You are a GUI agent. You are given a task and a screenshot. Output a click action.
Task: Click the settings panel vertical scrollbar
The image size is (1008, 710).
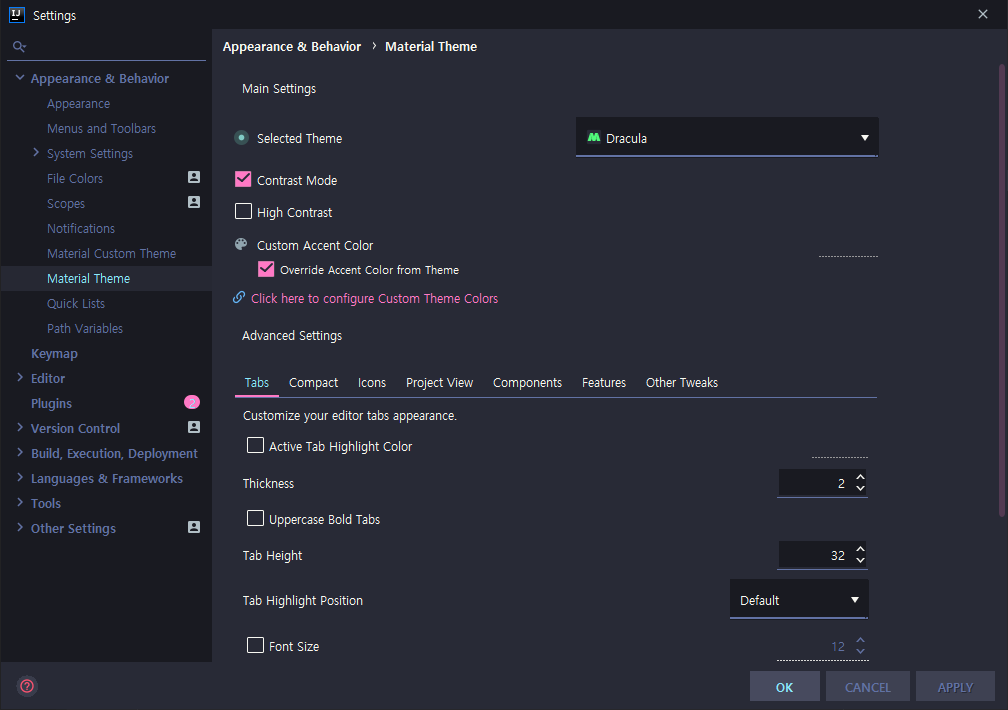[x=1001, y=289]
